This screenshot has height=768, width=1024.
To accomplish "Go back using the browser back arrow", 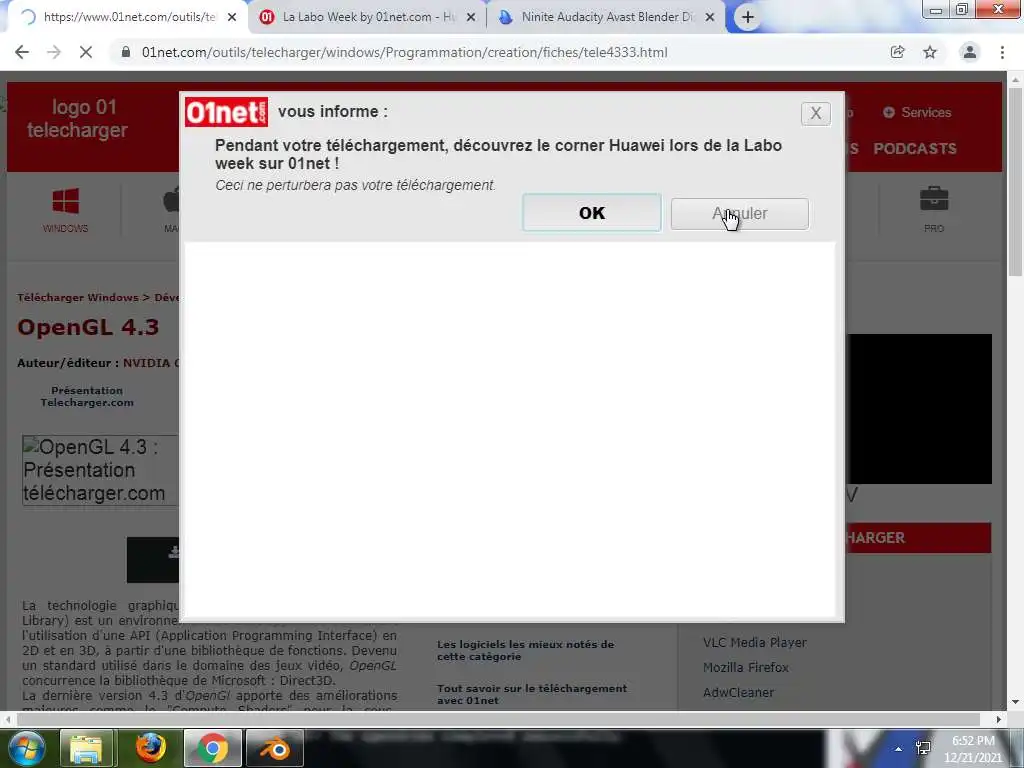I will tap(22, 52).
